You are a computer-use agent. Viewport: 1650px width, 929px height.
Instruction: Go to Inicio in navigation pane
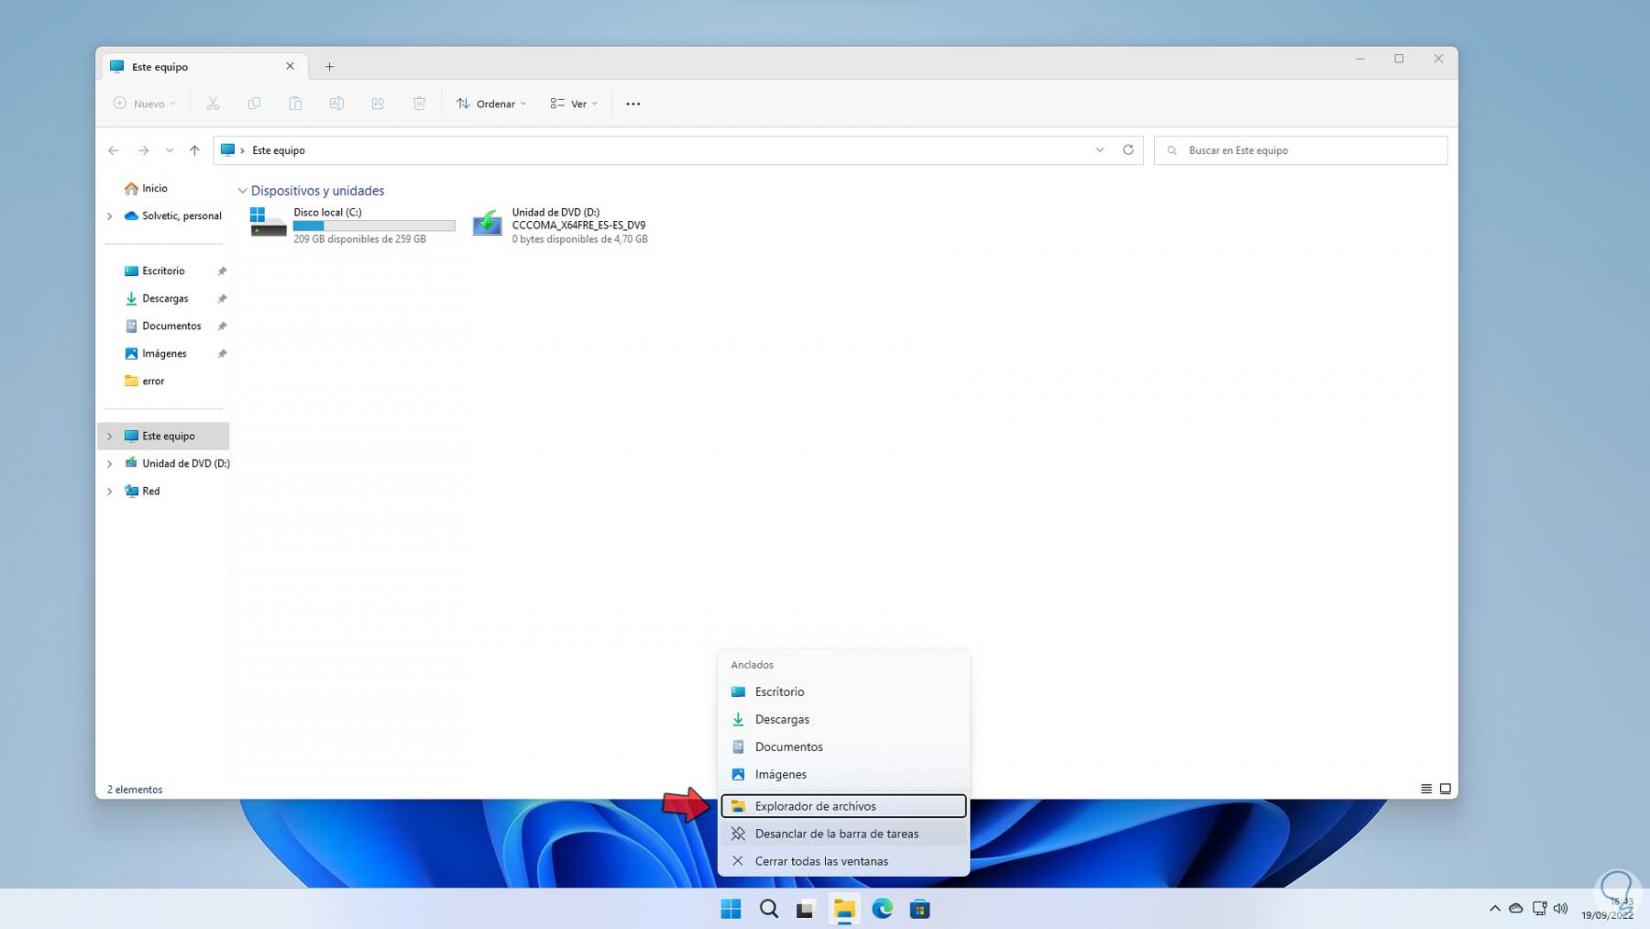pos(146,188)
